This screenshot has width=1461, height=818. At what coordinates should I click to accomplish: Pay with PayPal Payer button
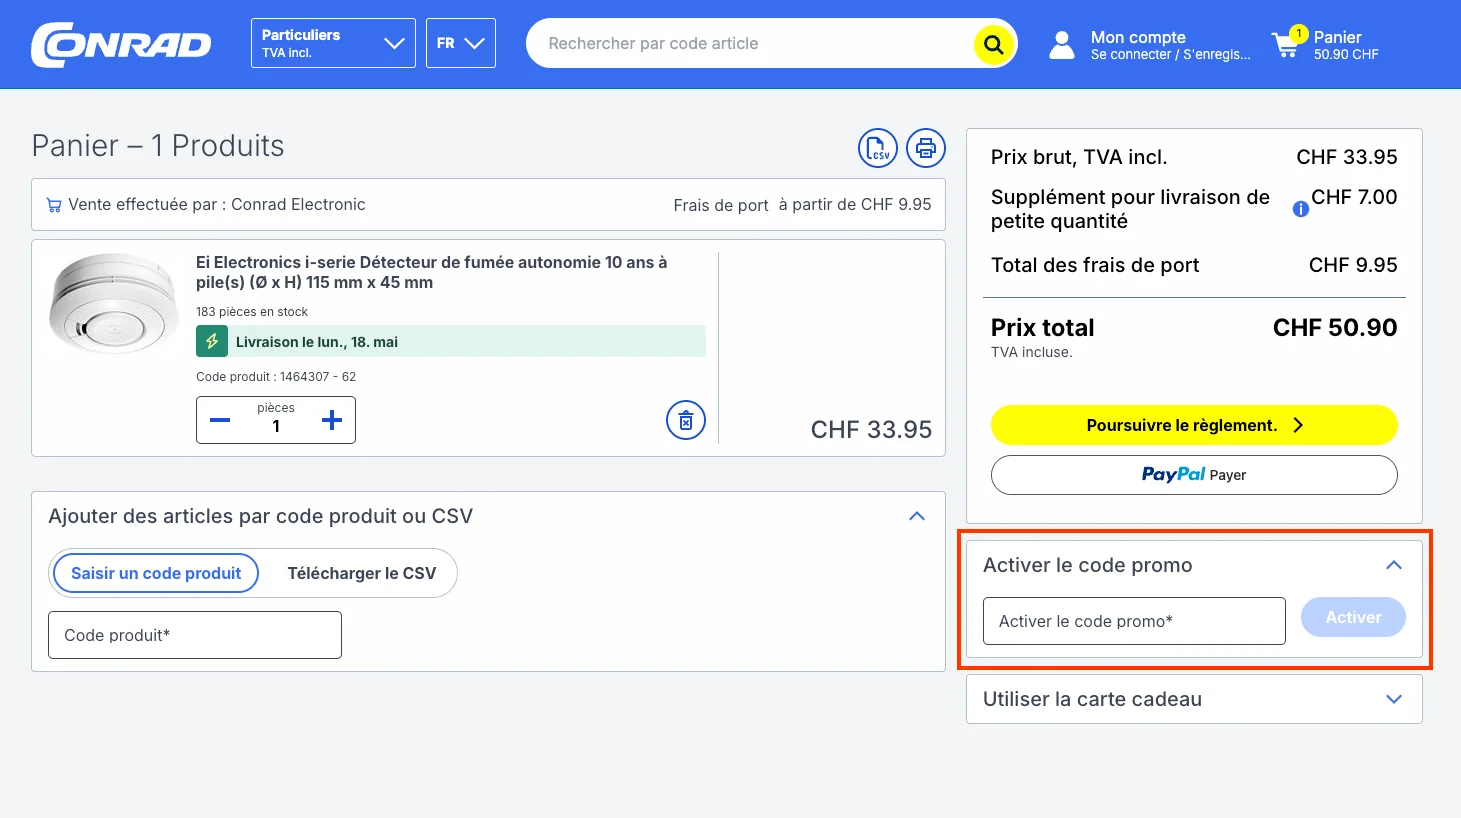(x=1194, y=475)
